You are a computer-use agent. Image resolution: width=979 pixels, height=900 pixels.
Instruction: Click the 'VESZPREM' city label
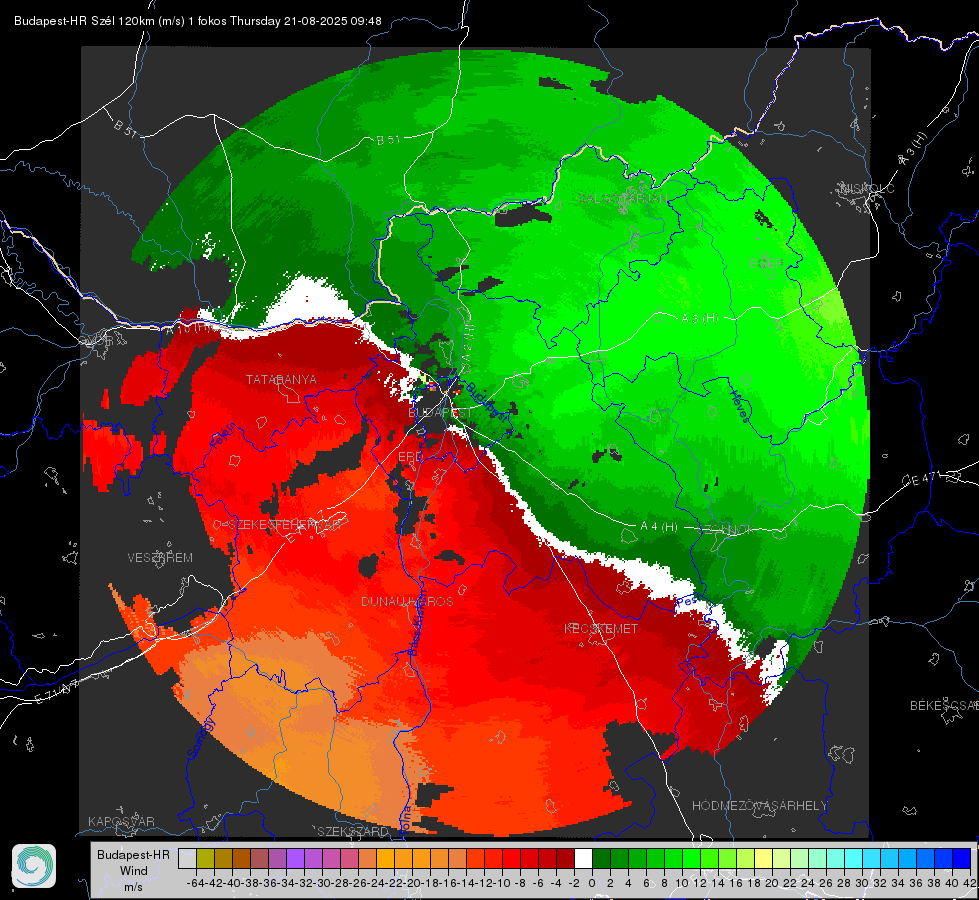click(160, 557)
